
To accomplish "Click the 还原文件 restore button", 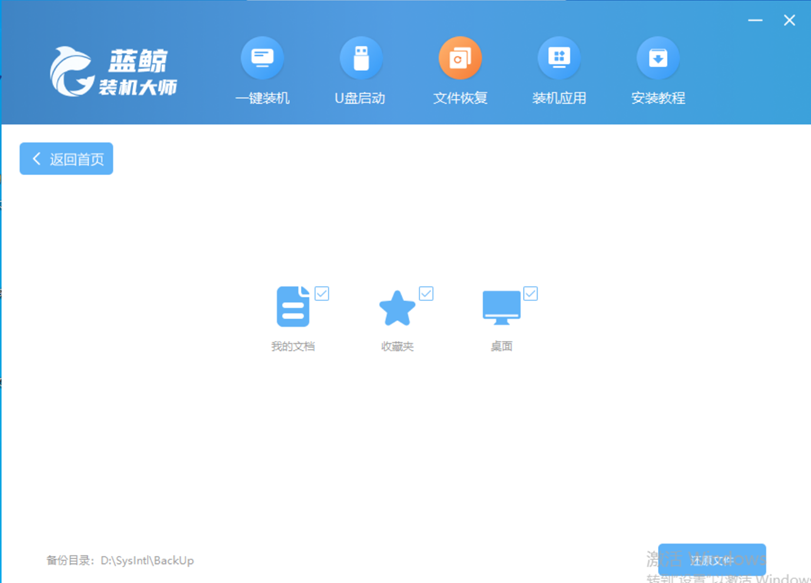I will [712, 559].
